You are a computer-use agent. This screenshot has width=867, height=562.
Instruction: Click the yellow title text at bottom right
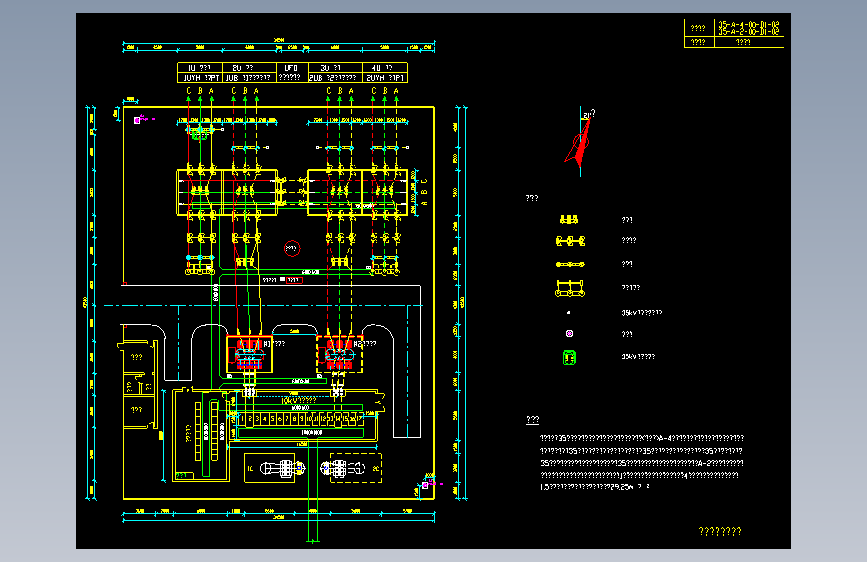click(720, 532)
